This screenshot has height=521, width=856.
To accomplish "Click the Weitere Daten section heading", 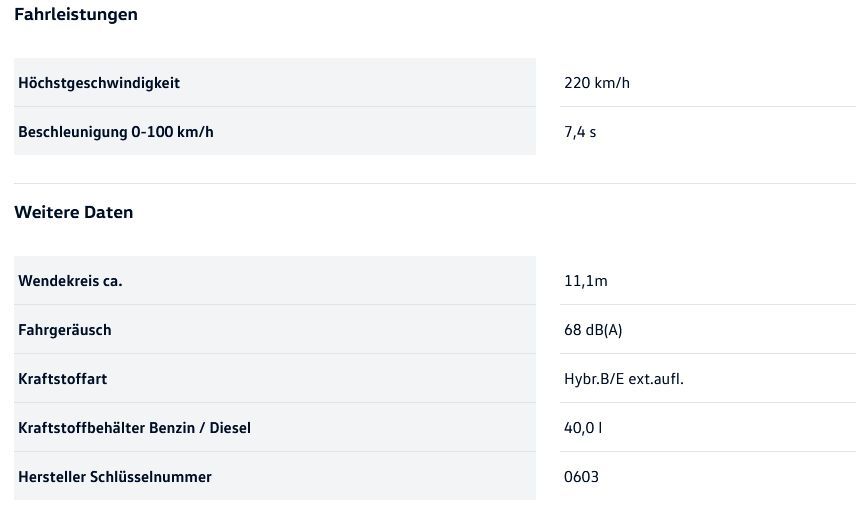I will (73, 213).
